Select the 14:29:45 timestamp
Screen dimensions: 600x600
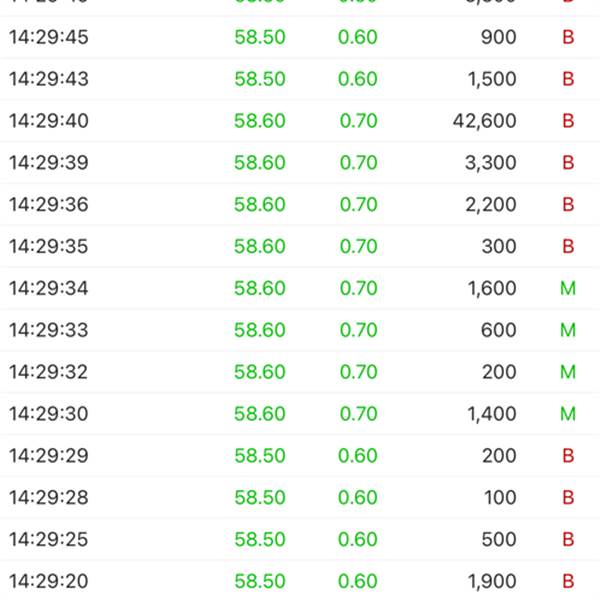49,37
